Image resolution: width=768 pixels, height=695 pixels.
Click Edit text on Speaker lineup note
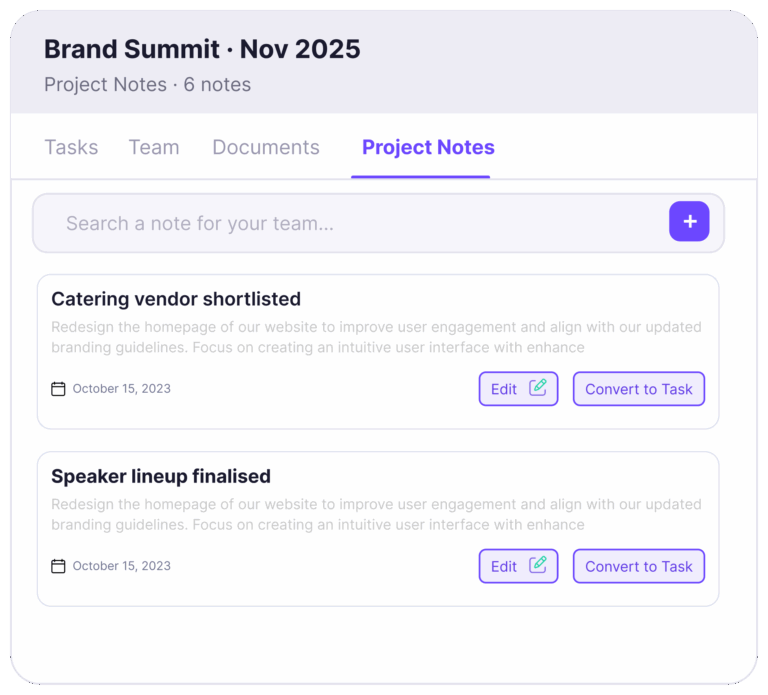[504, 566]
